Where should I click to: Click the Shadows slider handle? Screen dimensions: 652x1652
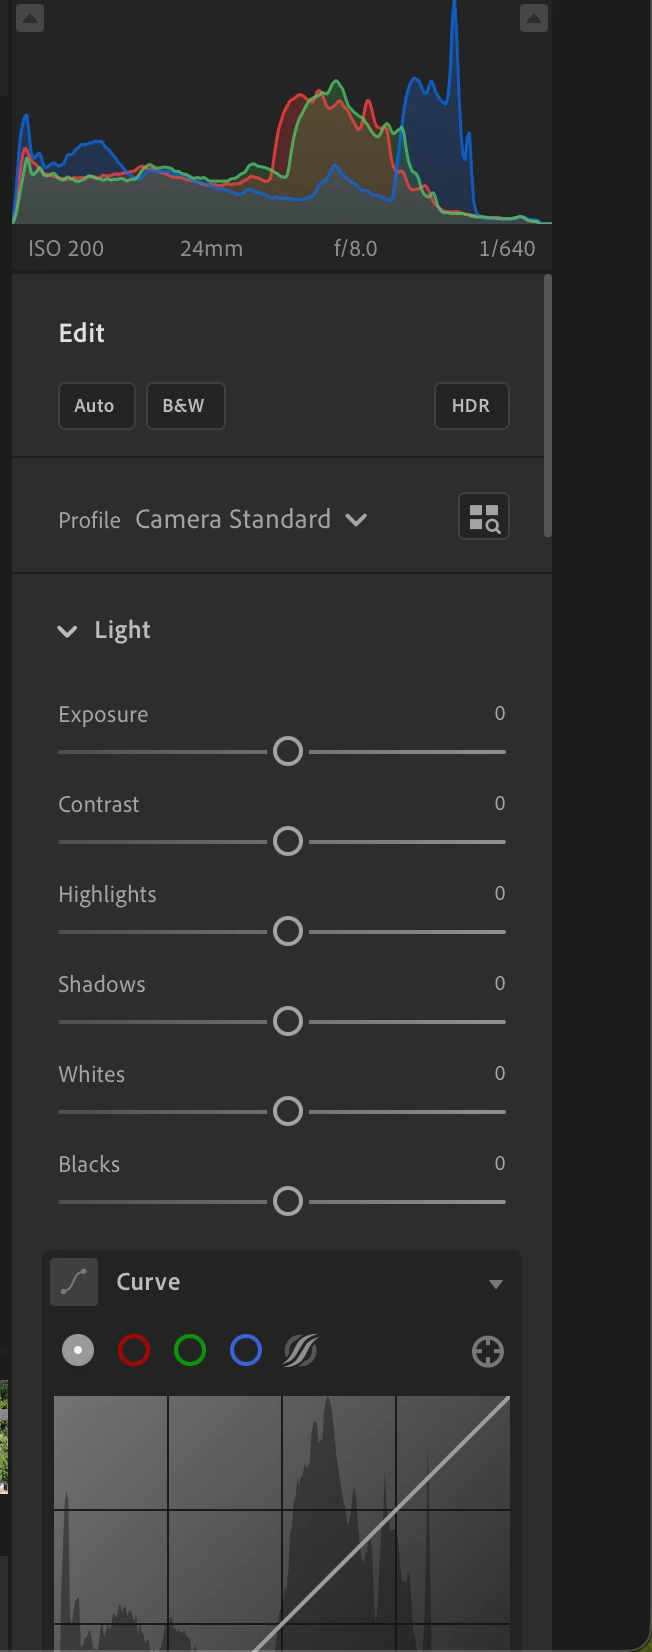tap(288, 1022)
